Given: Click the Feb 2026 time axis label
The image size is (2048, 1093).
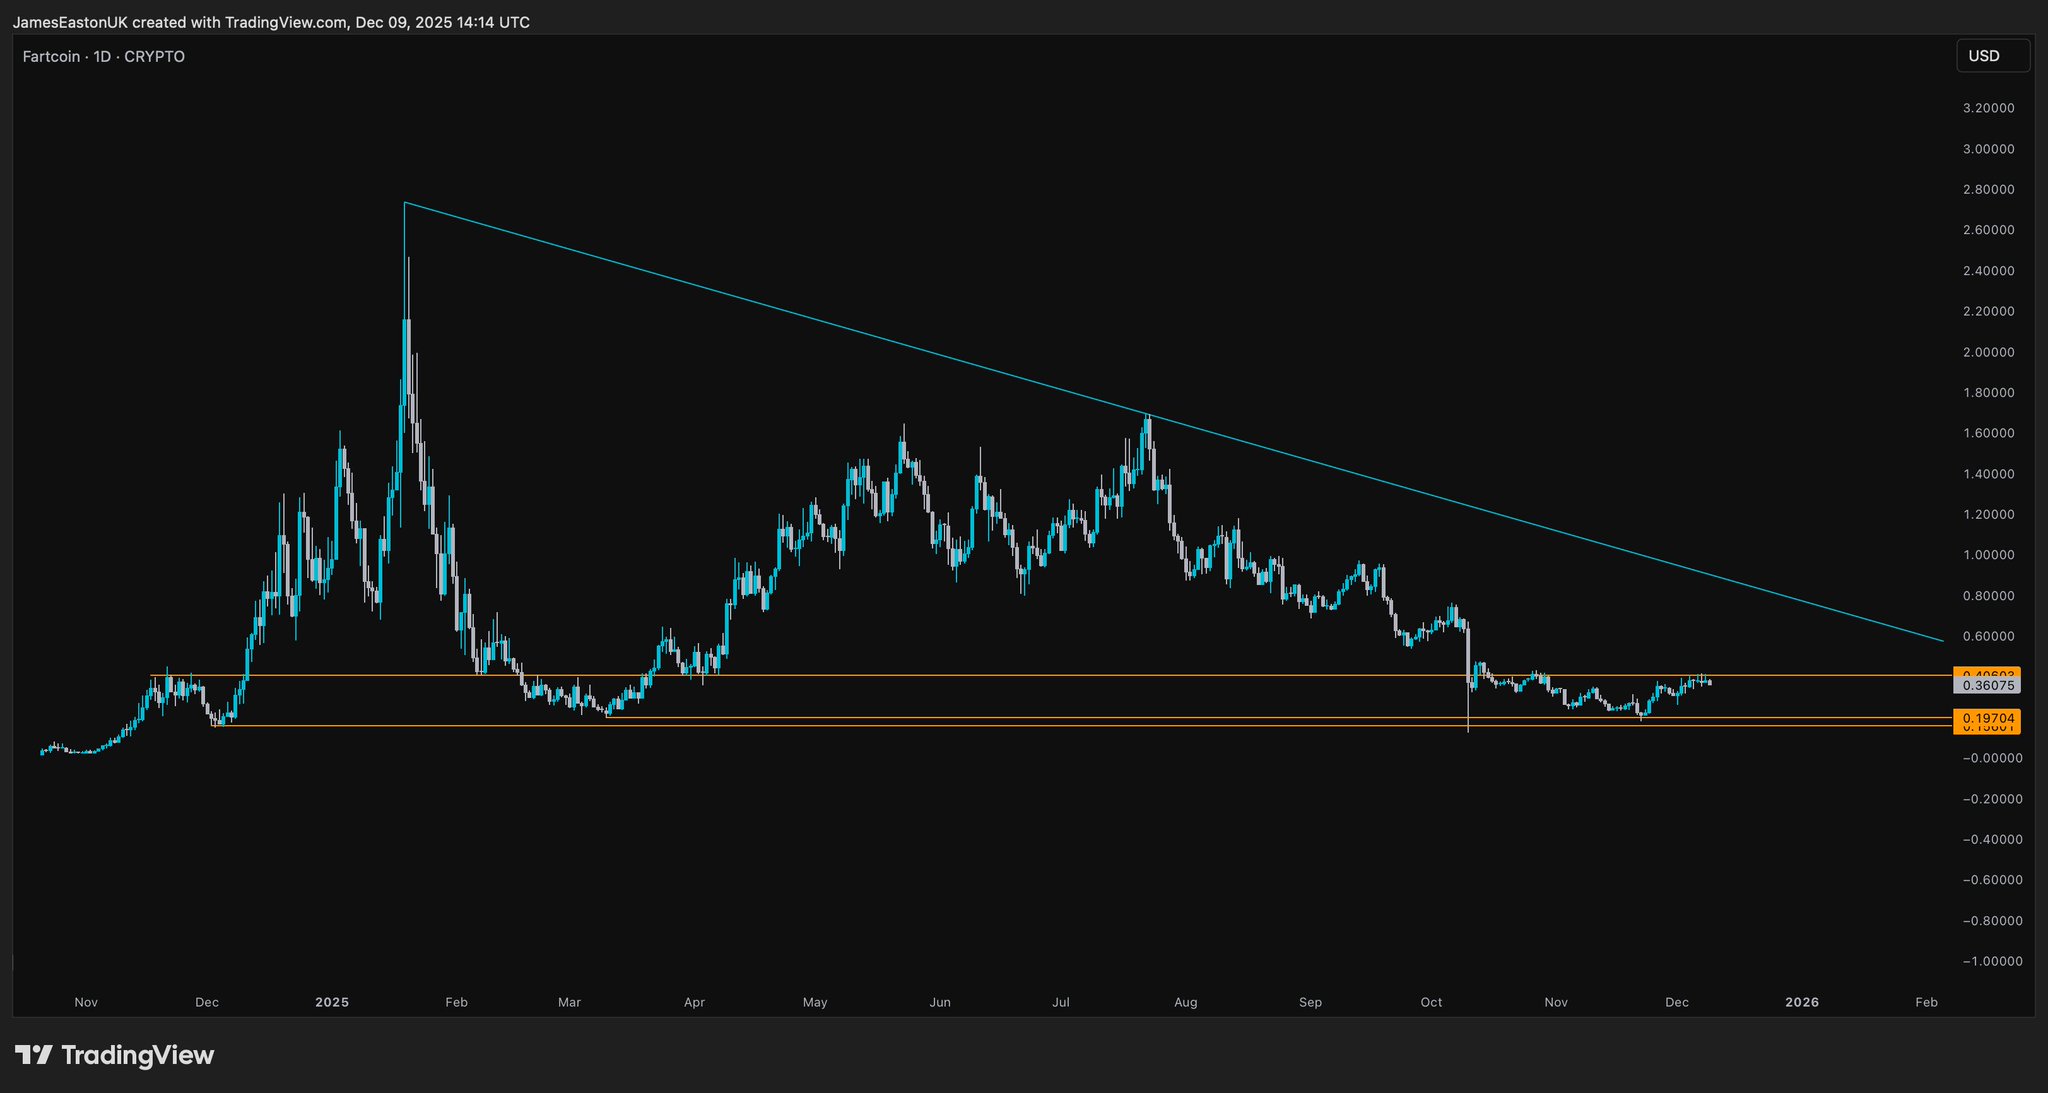Looking at the screenshot, I should coord(1926,1002).
